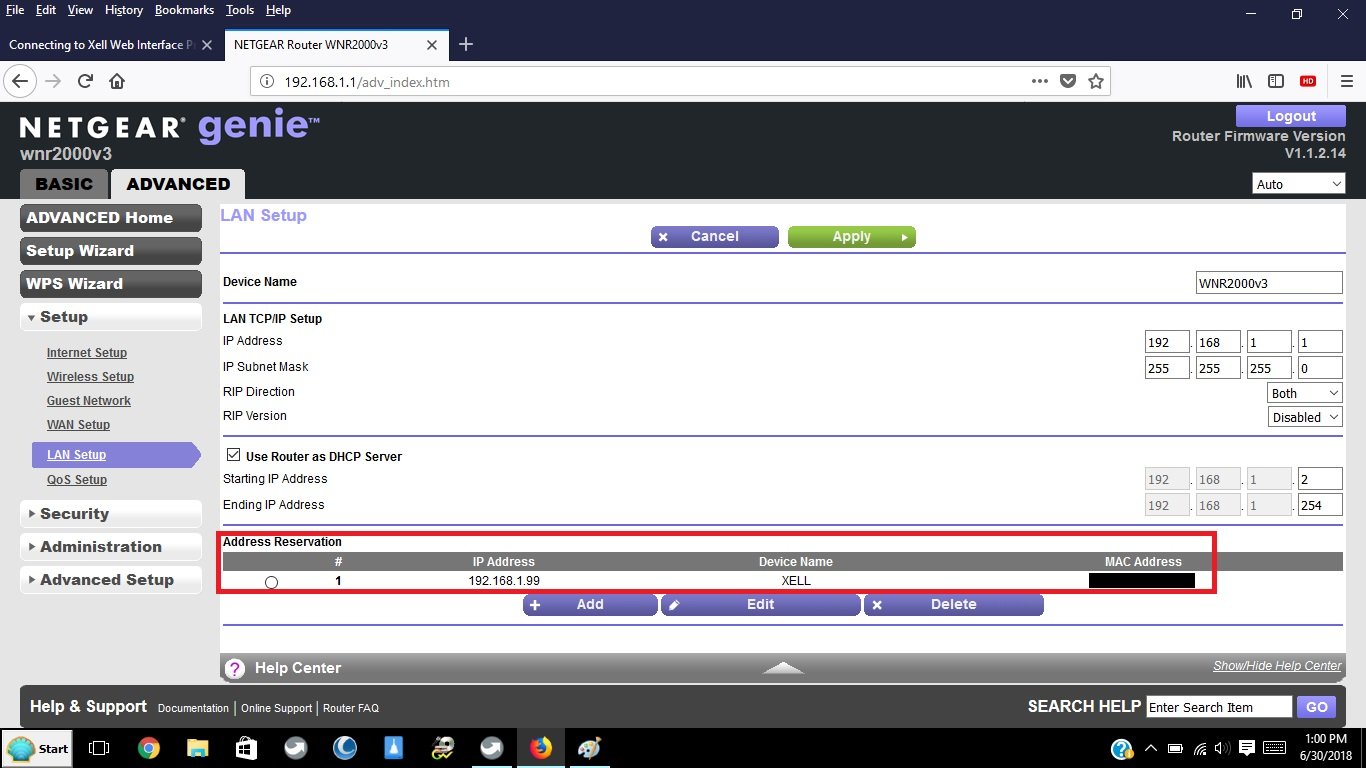Image resolution: width=1366 pixels, height=768 pixels.
Task: Show hidden system tray icons
Action: pyautogui.click(x=1150, y=748)
